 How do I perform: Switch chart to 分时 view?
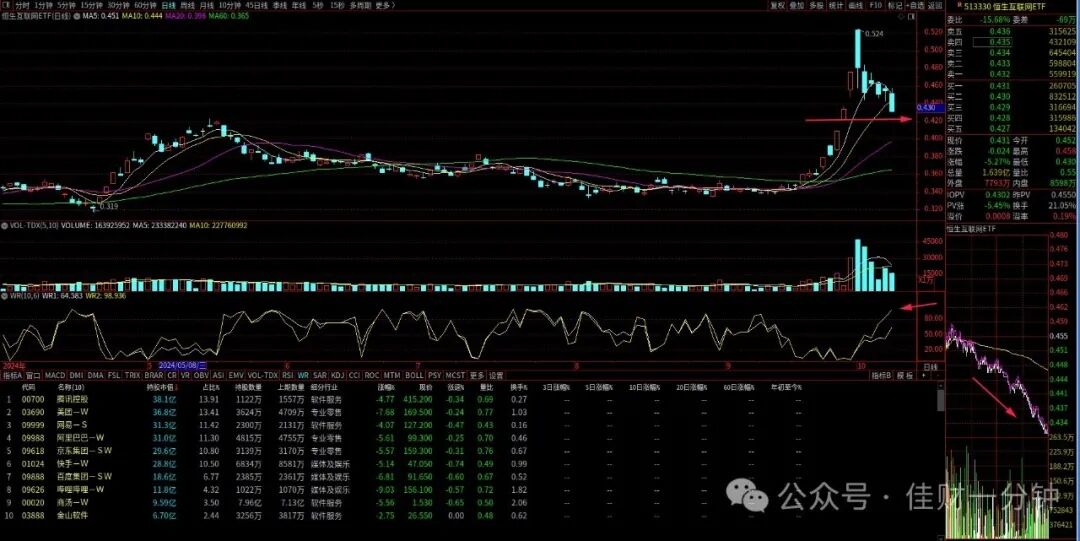(23, 5)
